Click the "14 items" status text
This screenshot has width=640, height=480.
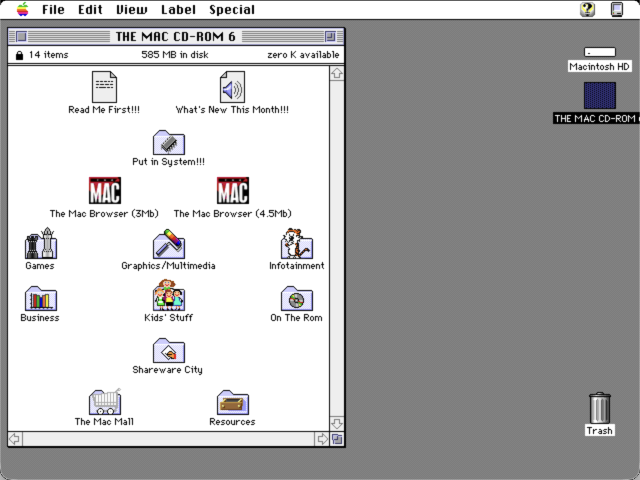(49, 55)
